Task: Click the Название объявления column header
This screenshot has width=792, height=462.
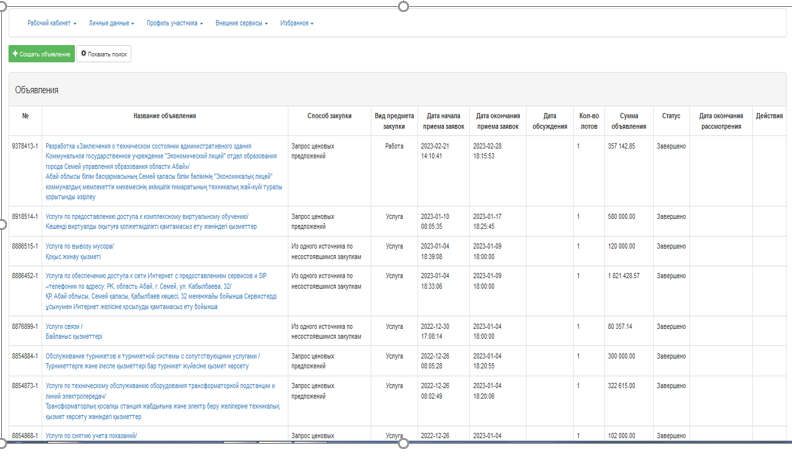Action: 165,116
